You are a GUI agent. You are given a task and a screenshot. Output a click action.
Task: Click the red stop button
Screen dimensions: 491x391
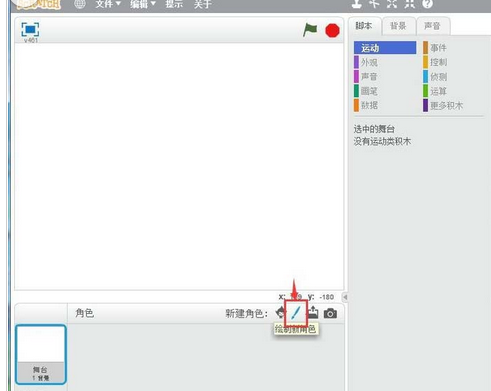332,31
